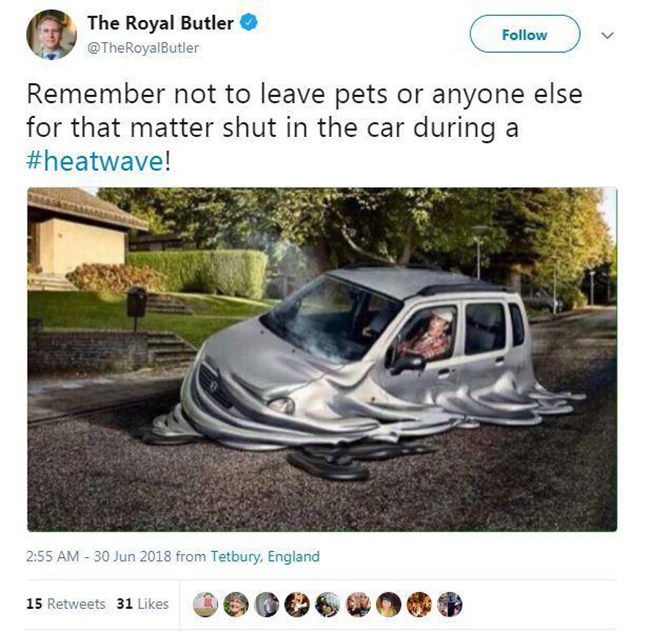Click the fifth liker avatar

point(328,604)
